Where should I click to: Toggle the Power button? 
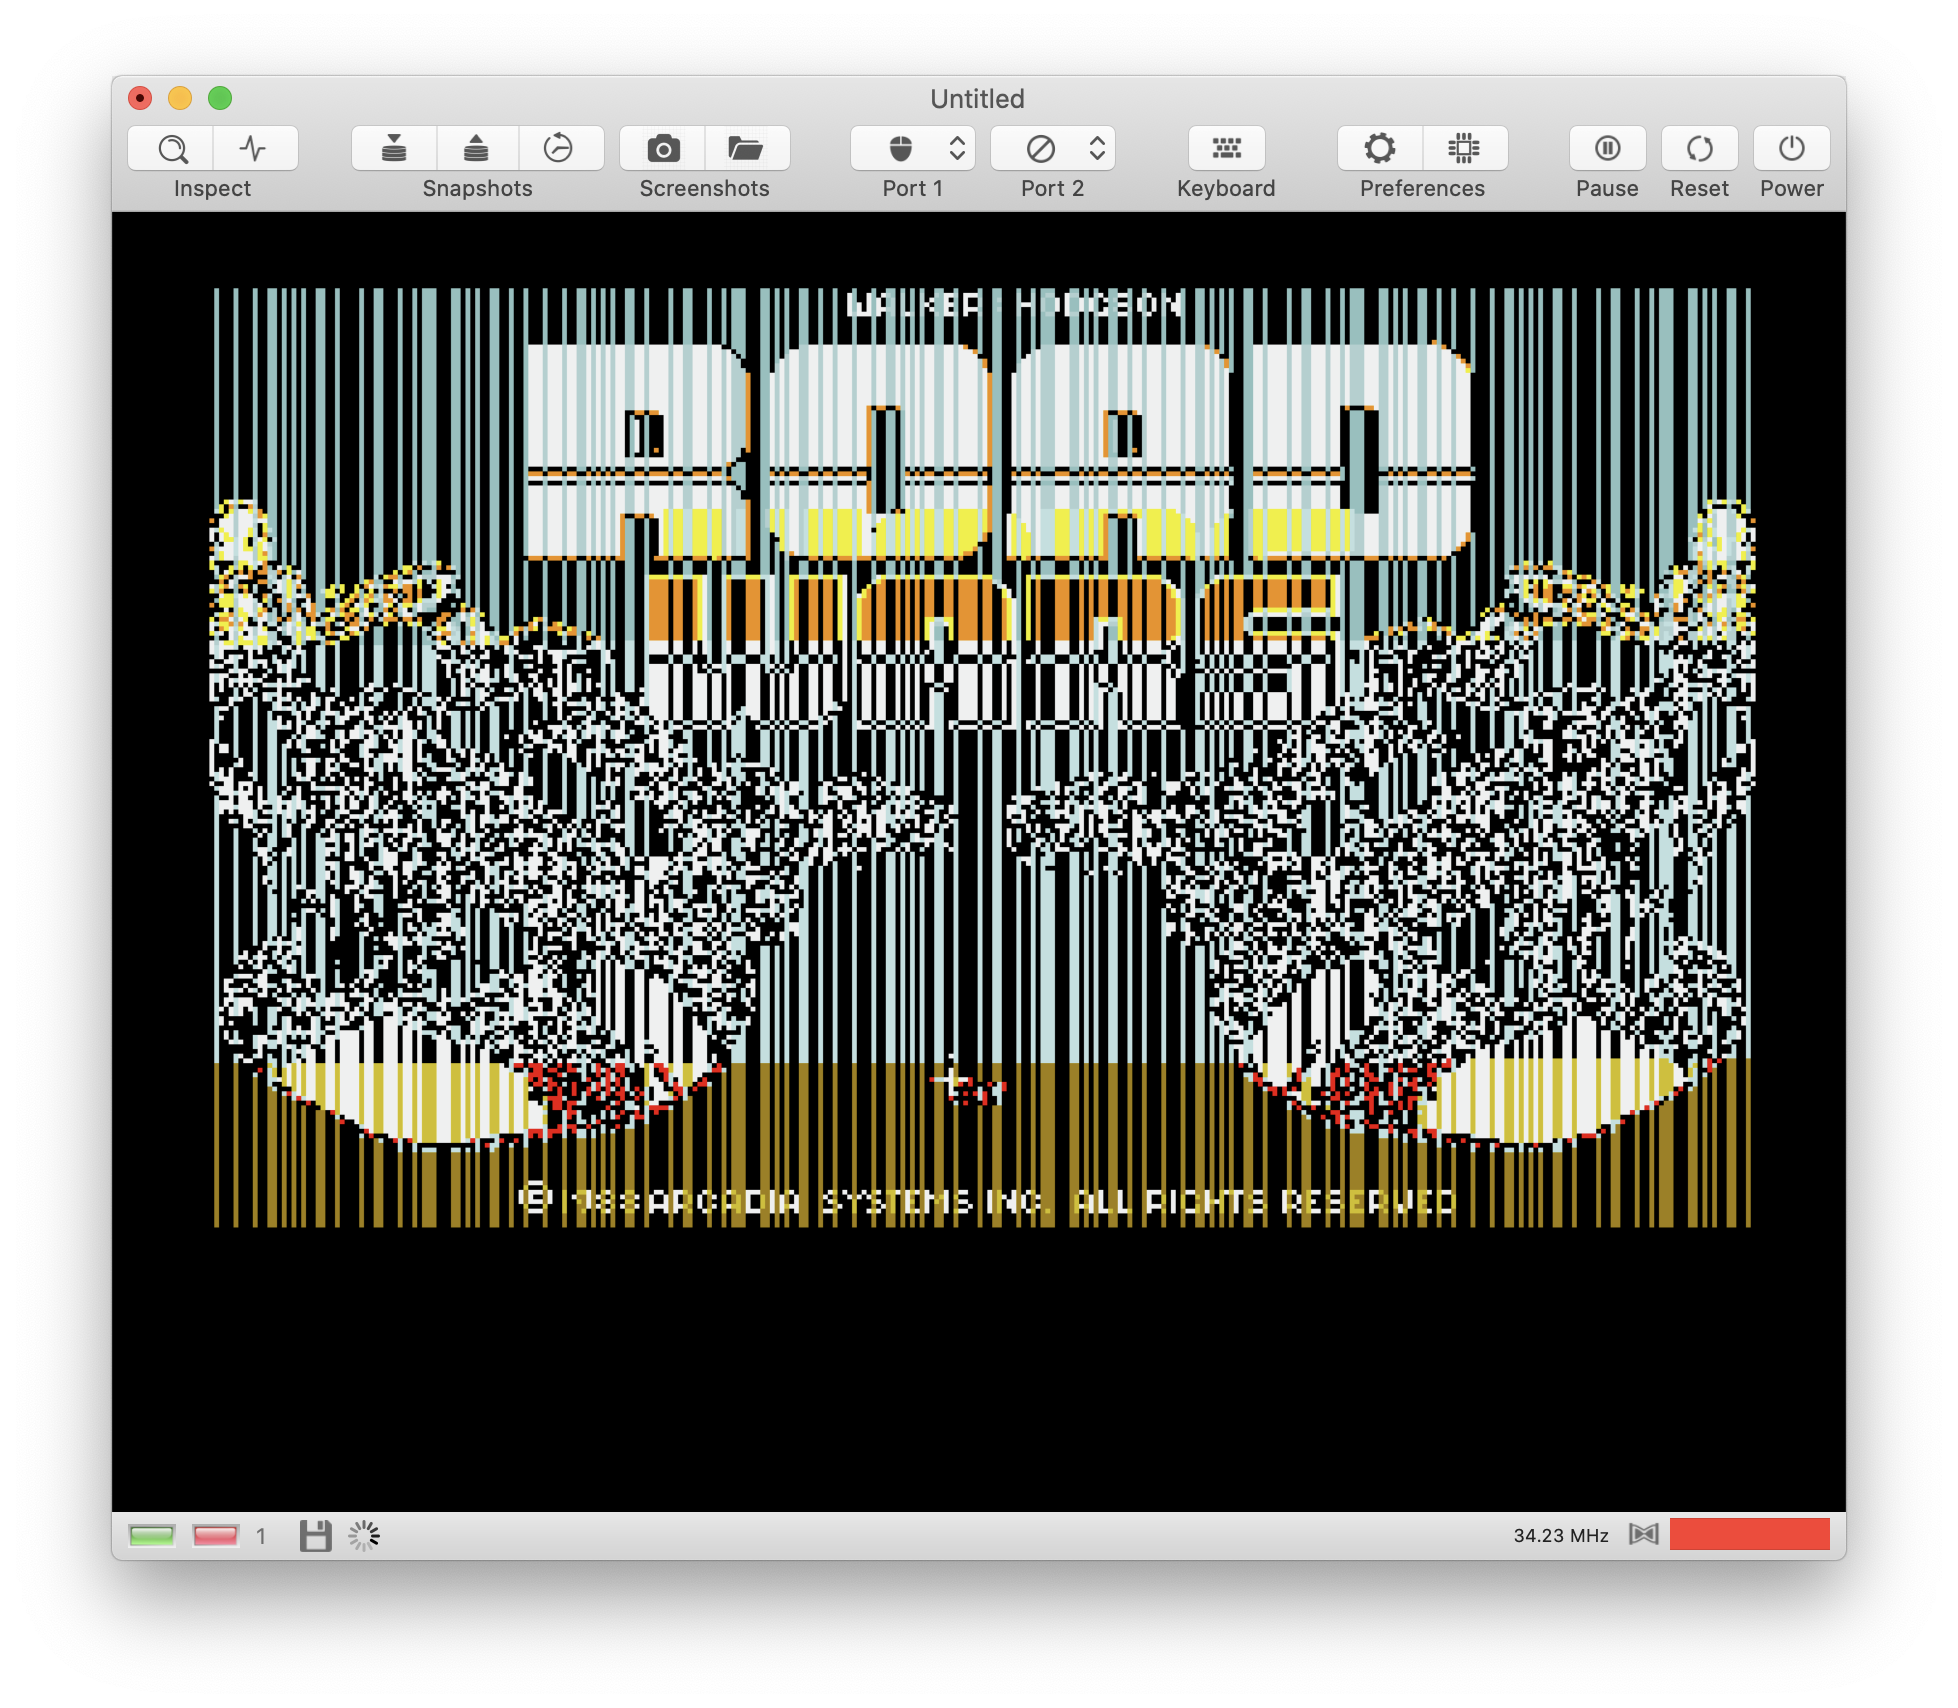[x=1791, y=149]
